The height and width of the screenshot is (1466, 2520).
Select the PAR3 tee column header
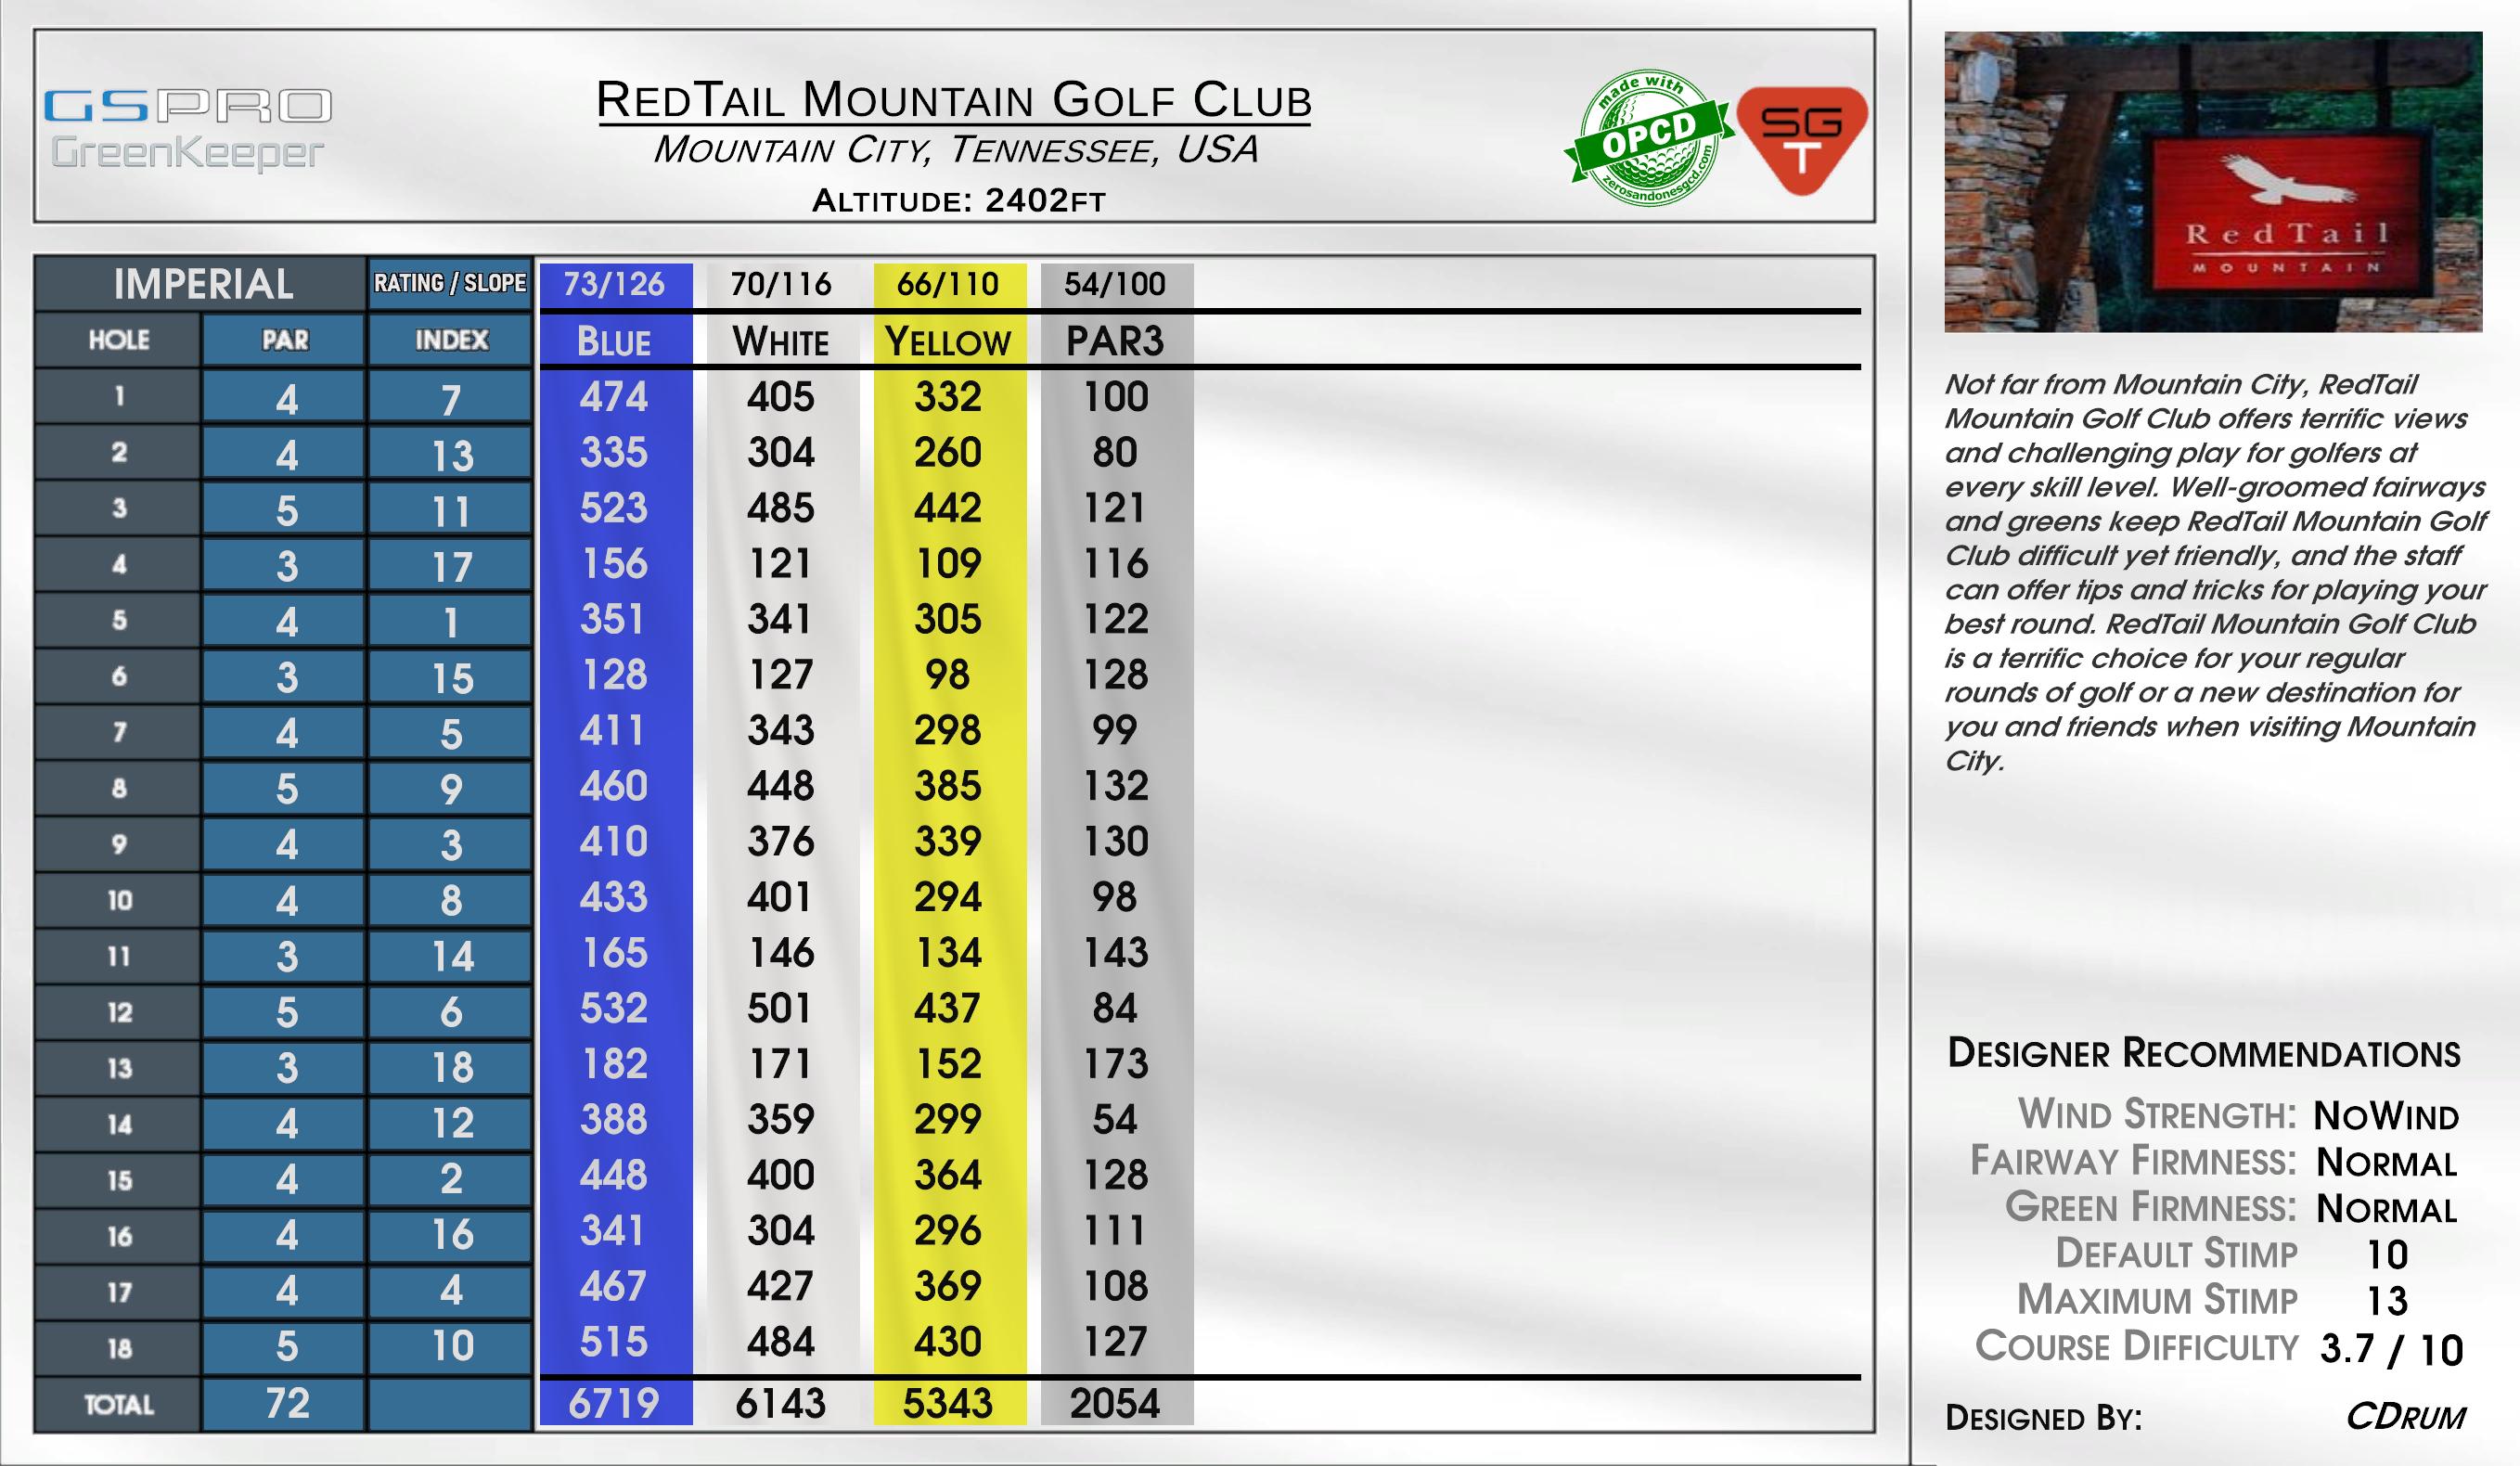click(x=1115, y=342)
